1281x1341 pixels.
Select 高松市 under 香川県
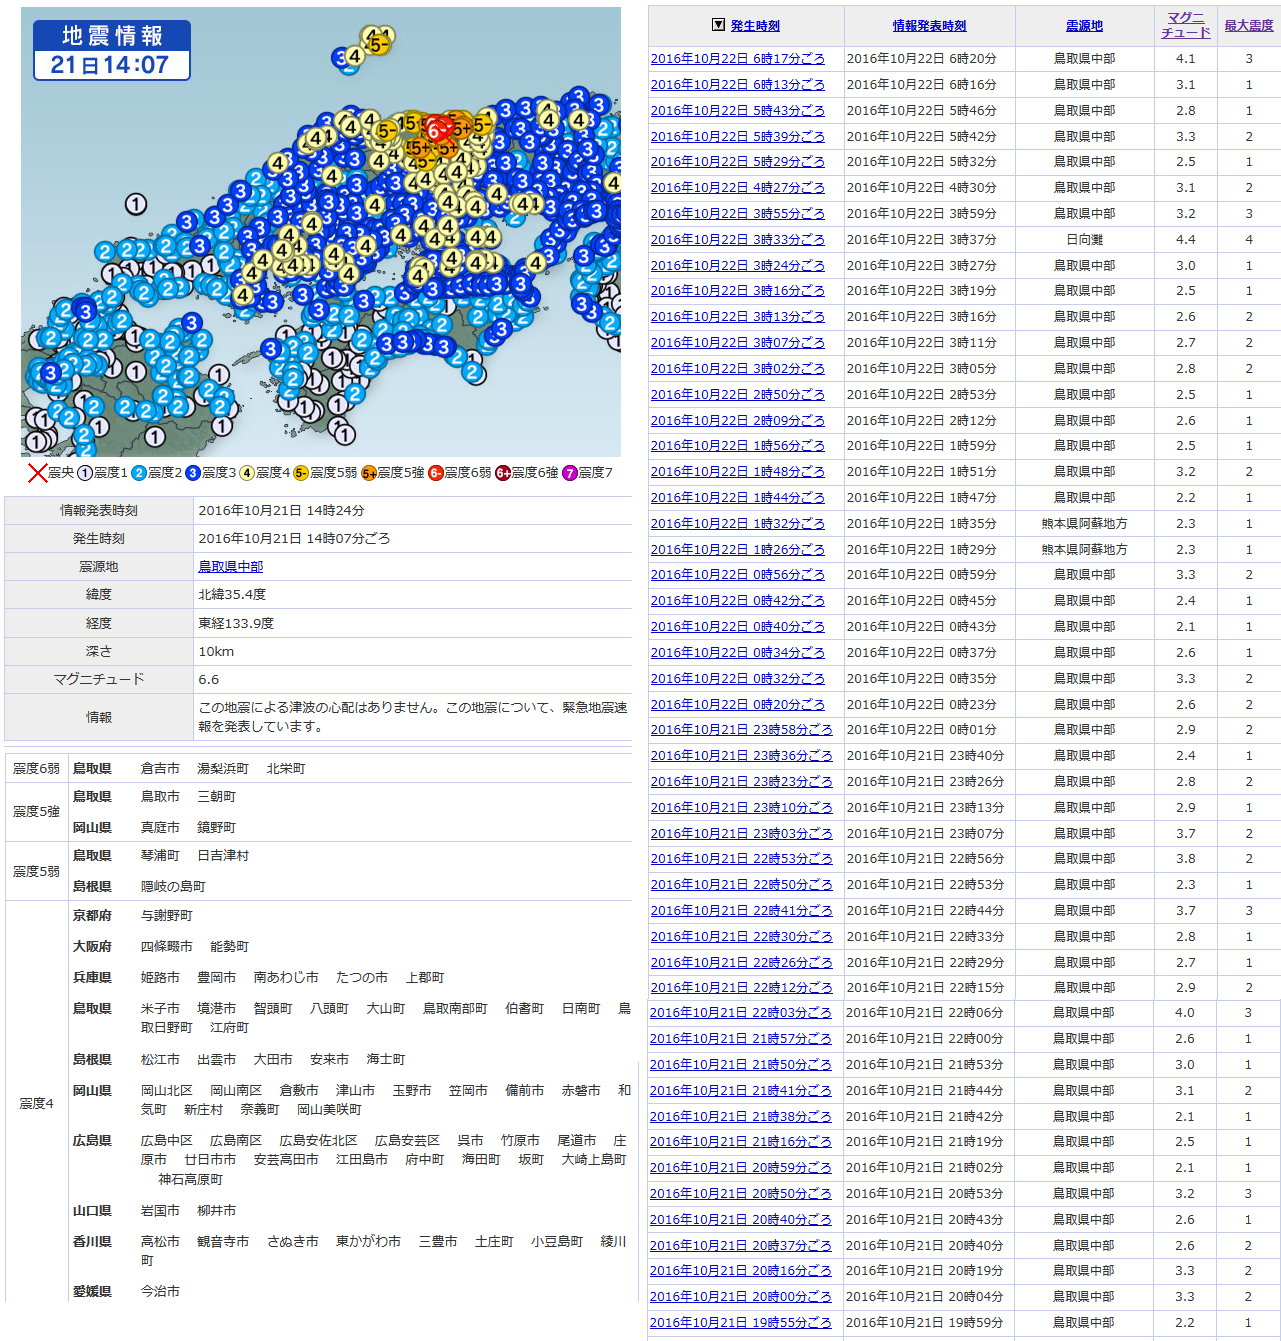160,1242
